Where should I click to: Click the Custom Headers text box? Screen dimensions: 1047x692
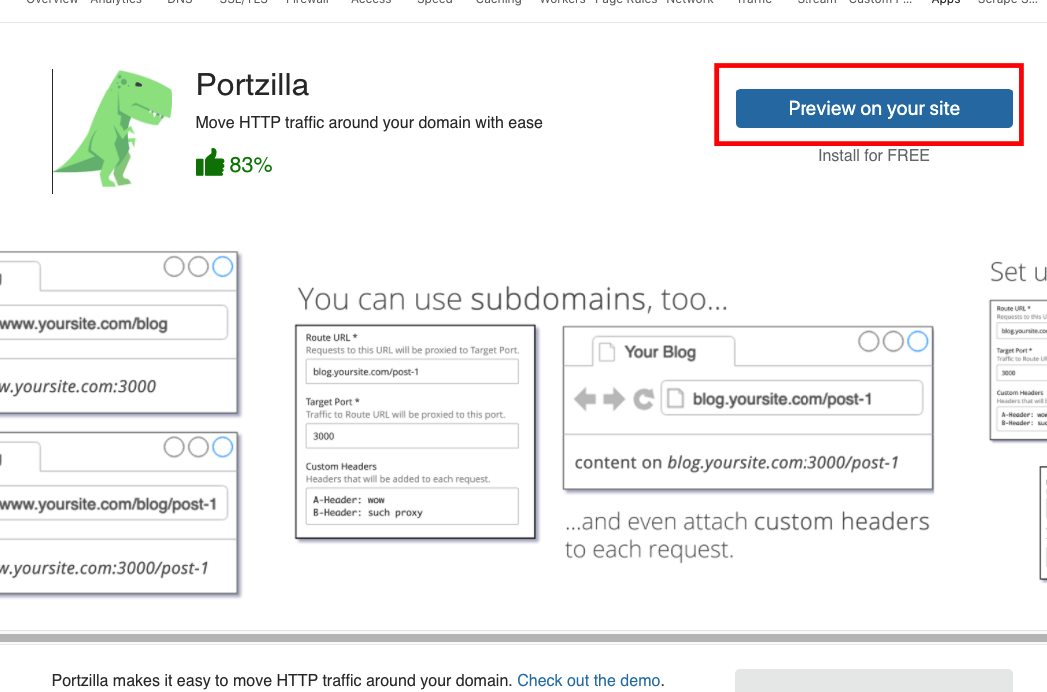(x=412, y=506)
